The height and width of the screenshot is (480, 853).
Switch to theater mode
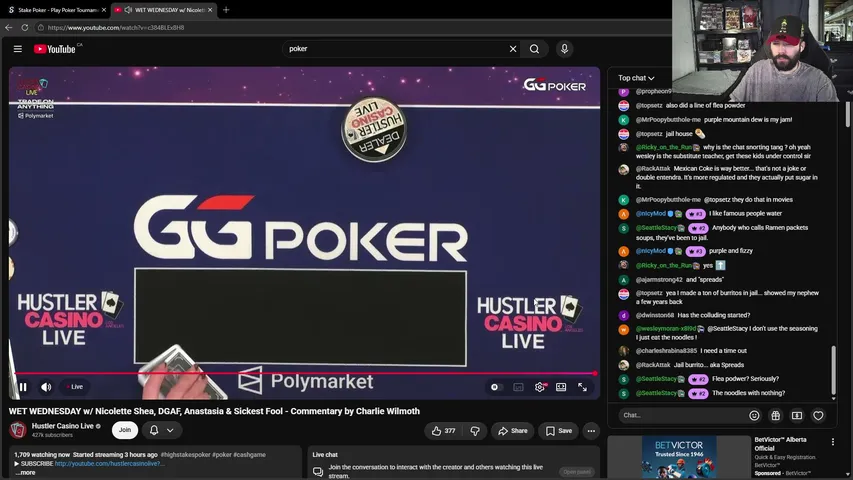pyautogui.click(x=561, y=387)
